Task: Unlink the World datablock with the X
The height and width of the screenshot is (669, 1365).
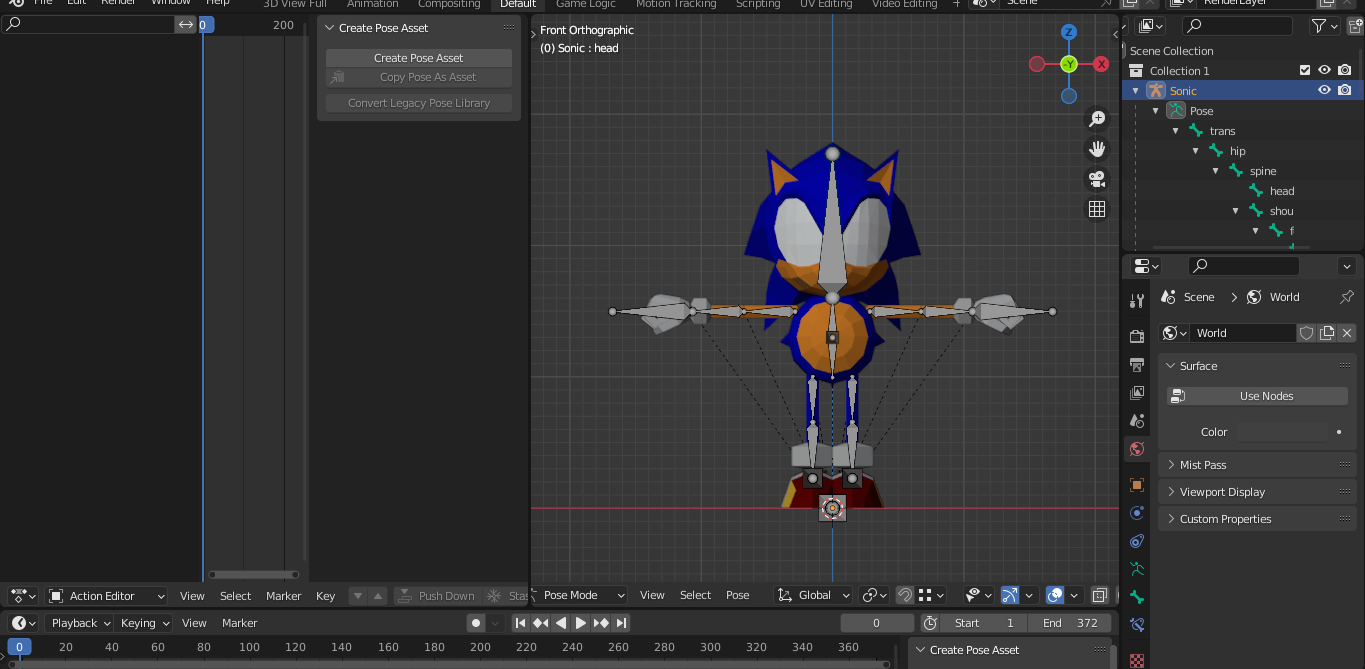Action: tap(1347, 333)
